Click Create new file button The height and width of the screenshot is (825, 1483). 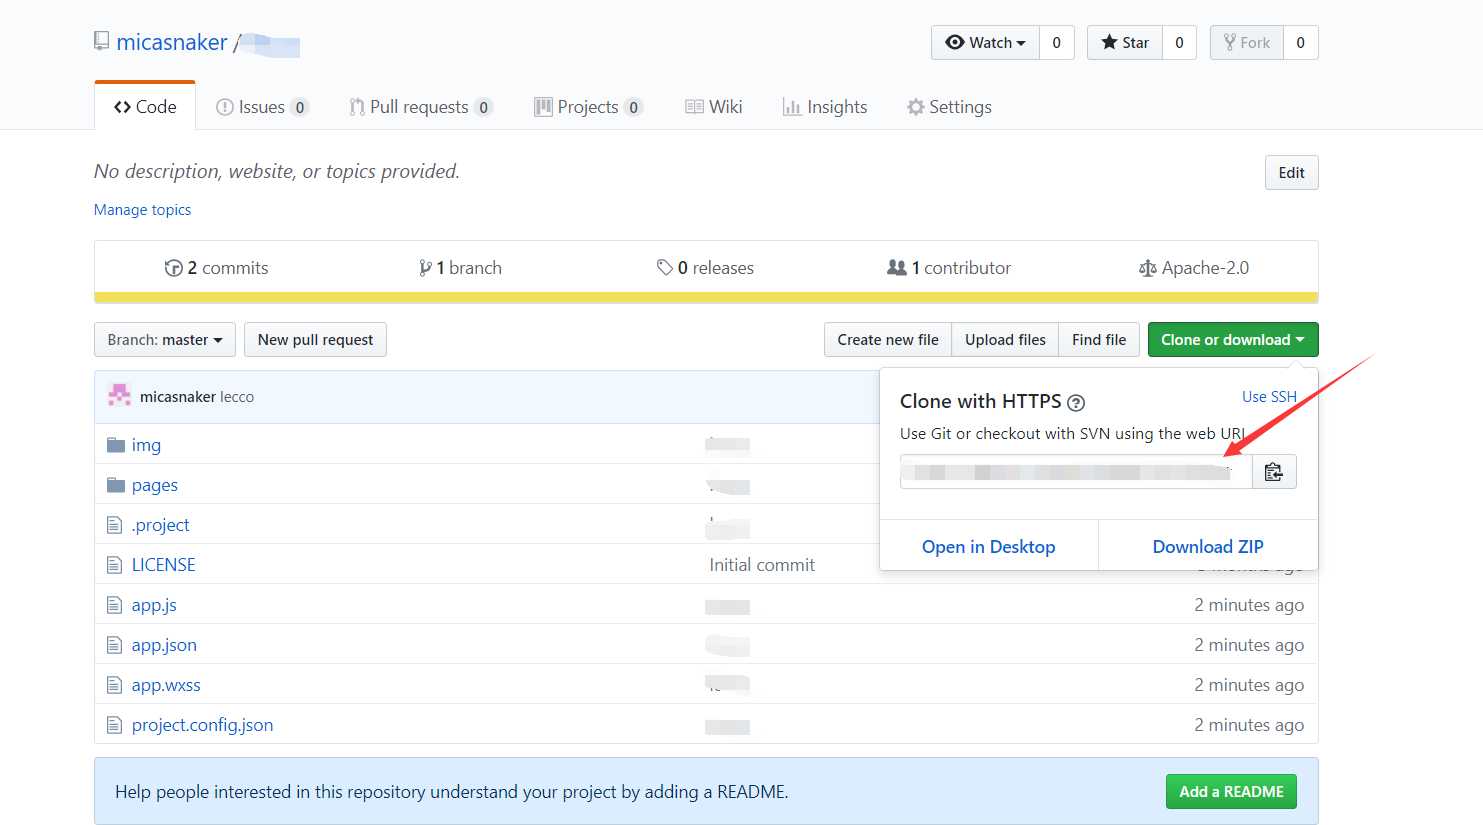click(x=888, y=340)
